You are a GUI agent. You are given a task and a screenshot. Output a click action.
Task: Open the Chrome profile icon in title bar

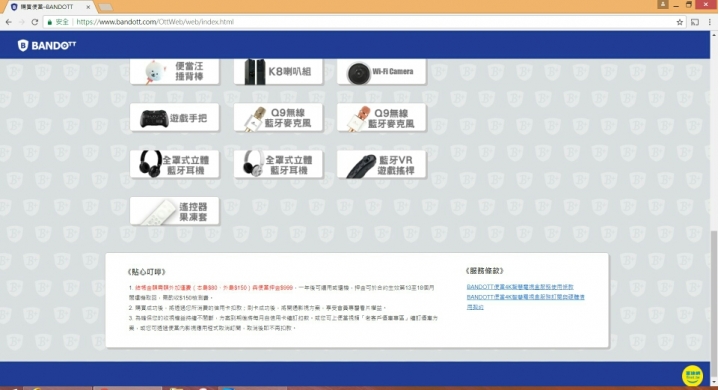click(663, 4)
